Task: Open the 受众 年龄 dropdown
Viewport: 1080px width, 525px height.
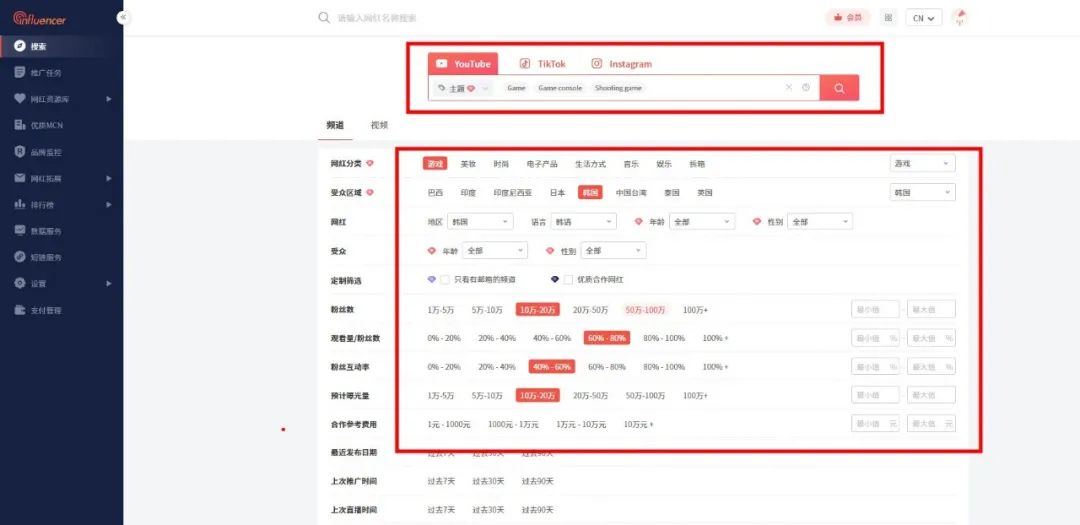Action: pos(495,251)
